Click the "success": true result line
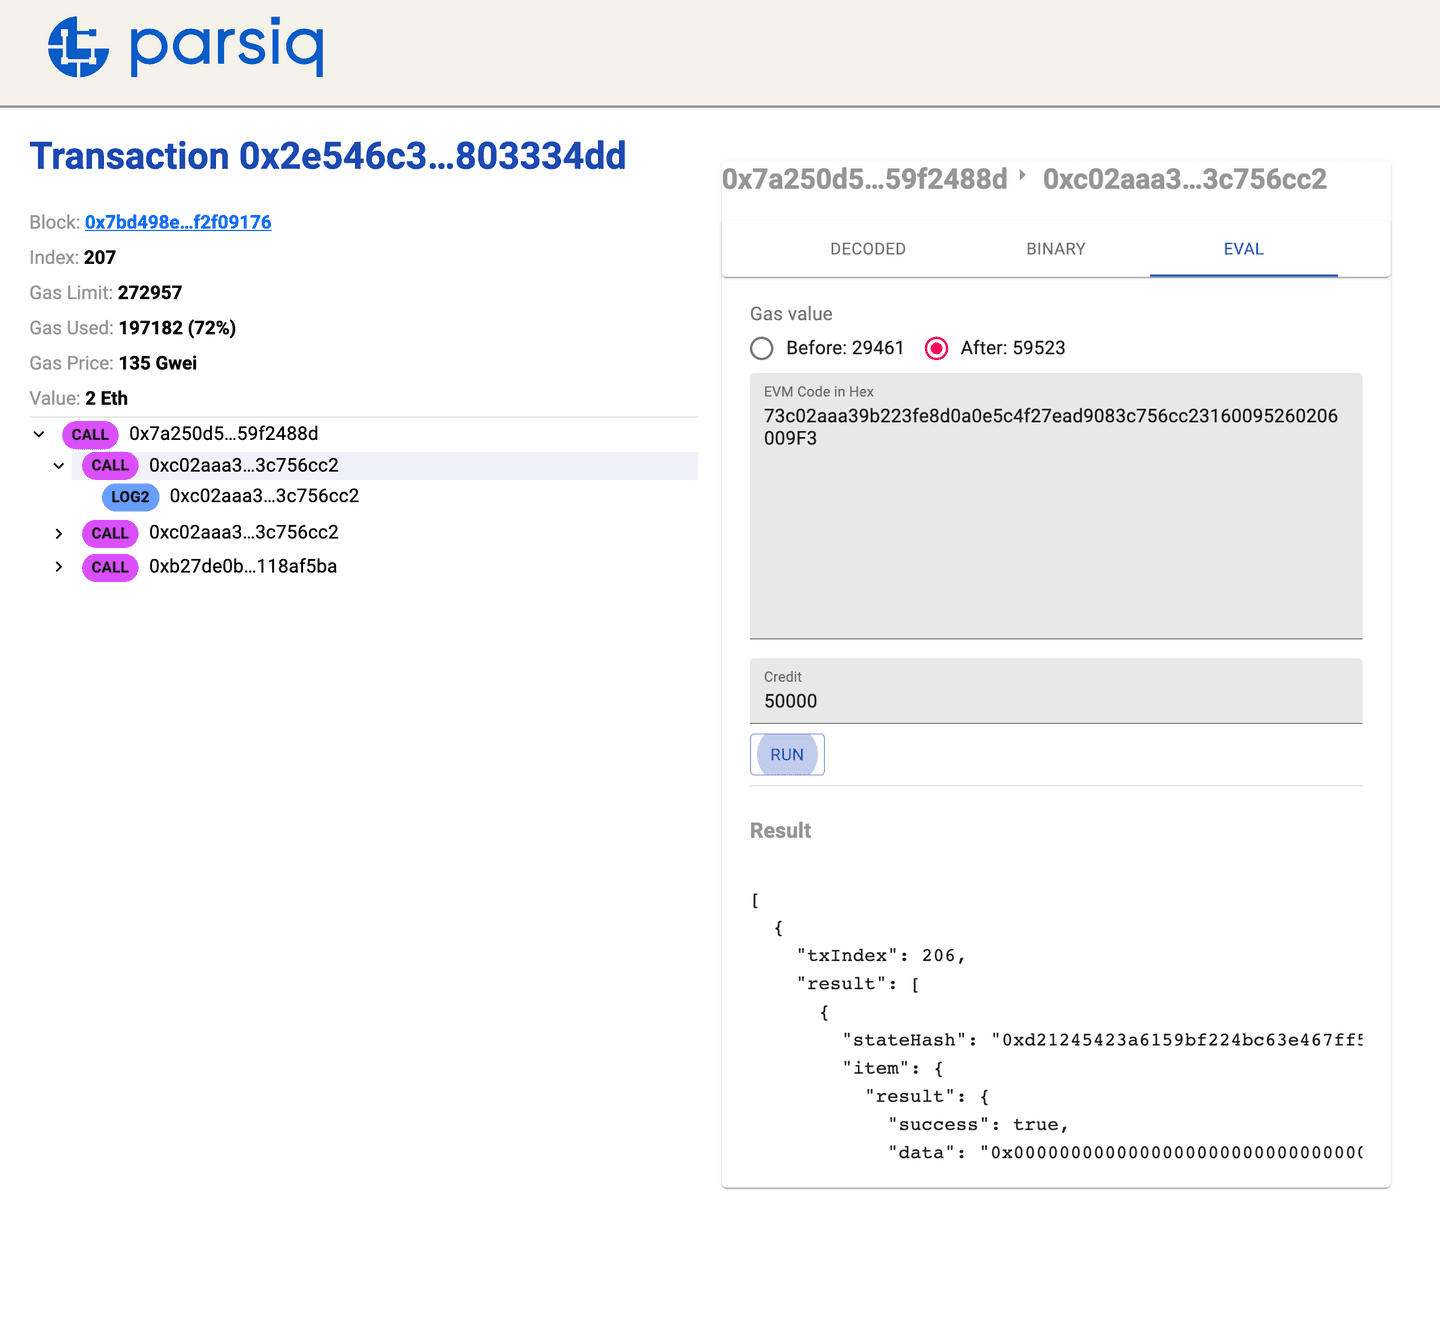This screenshot has width=1440, height=1320. (978, 1125)
